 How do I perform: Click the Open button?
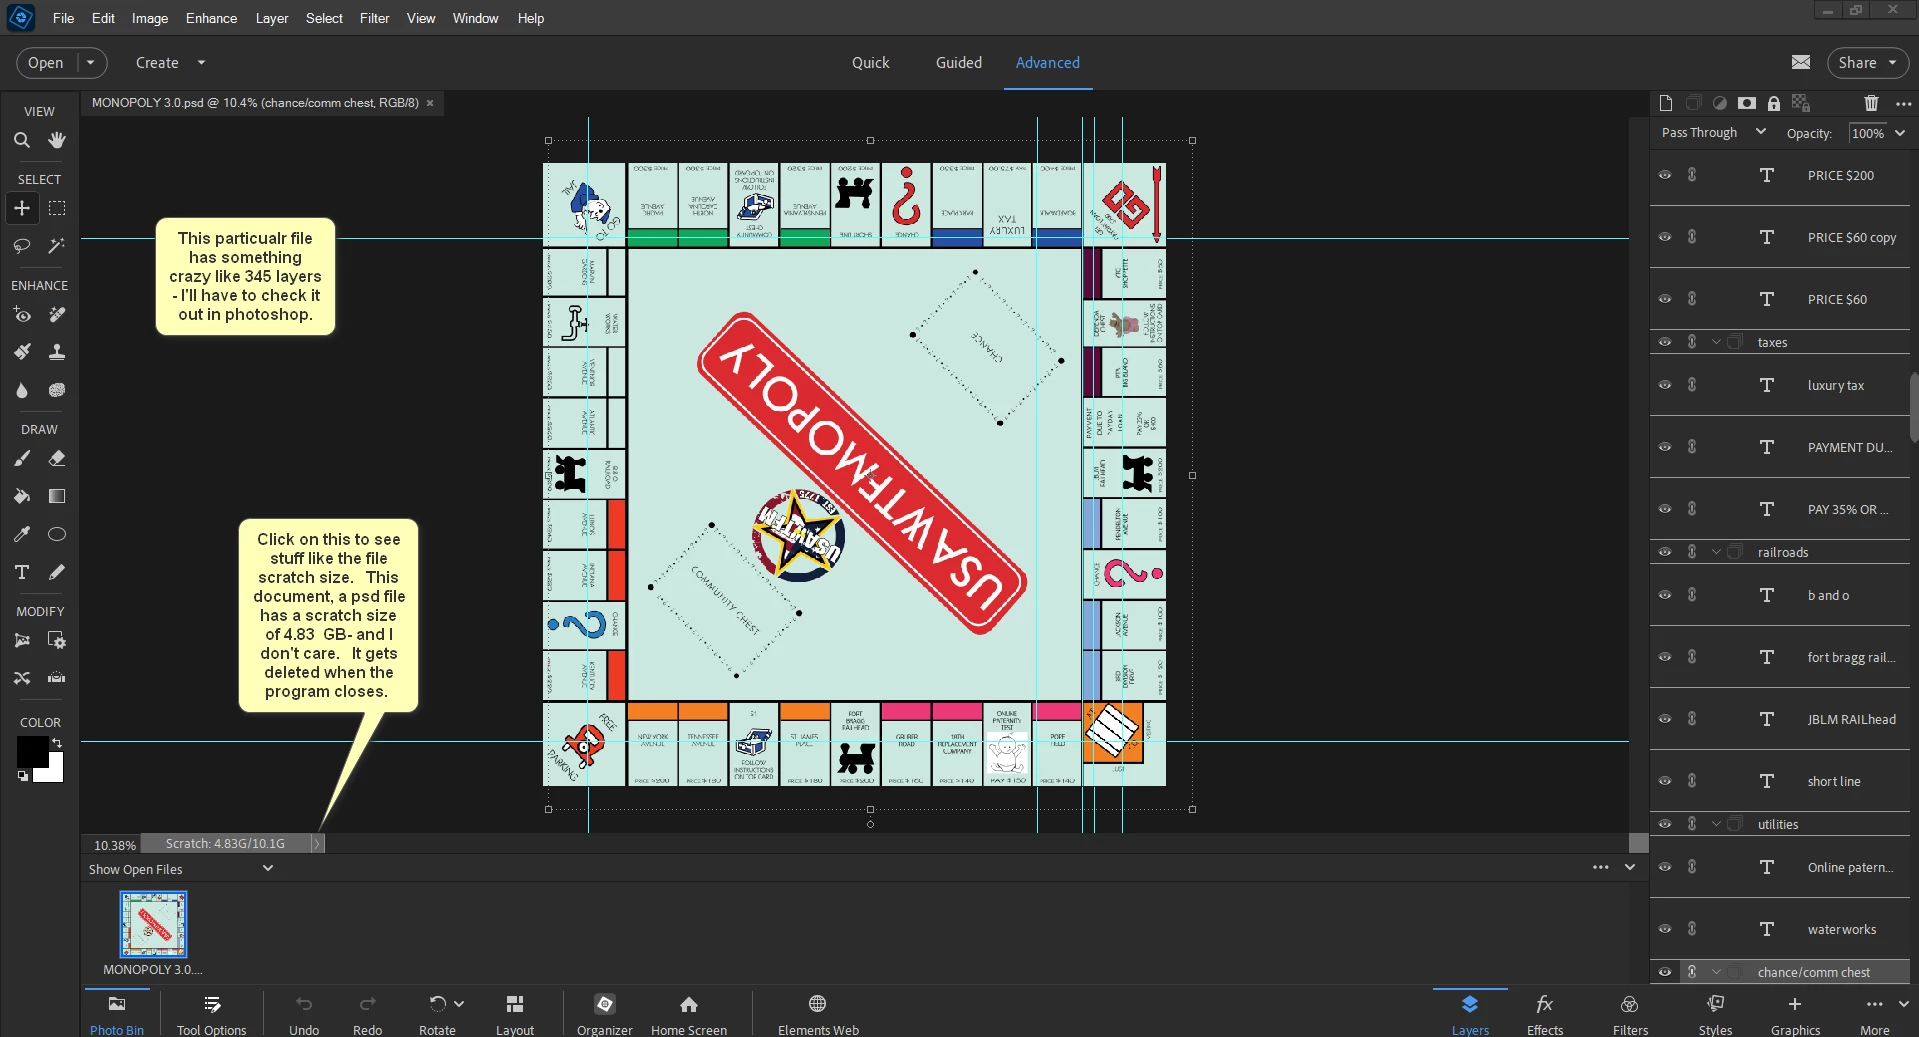point(46,62)
